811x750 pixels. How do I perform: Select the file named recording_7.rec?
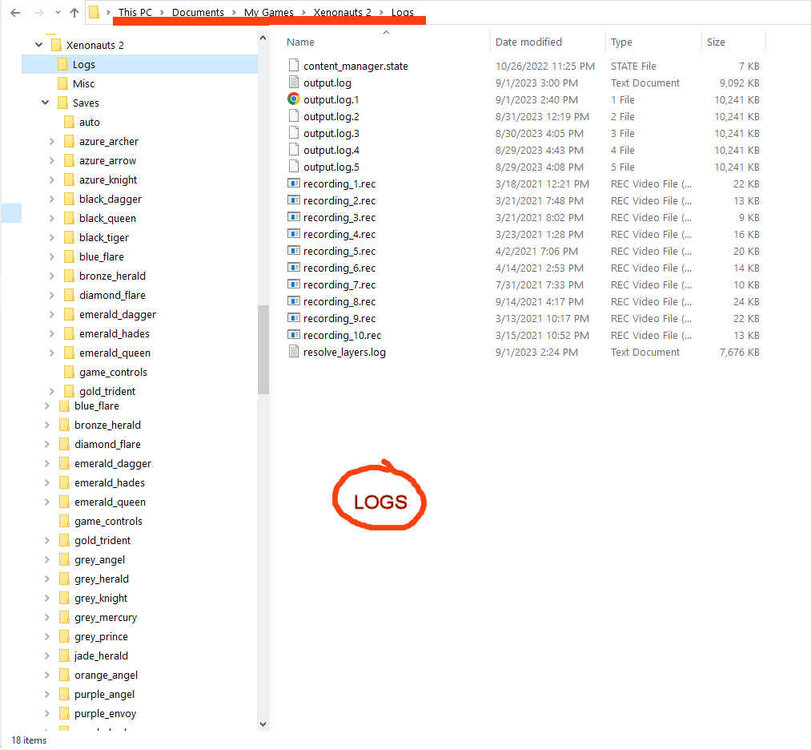339,284
